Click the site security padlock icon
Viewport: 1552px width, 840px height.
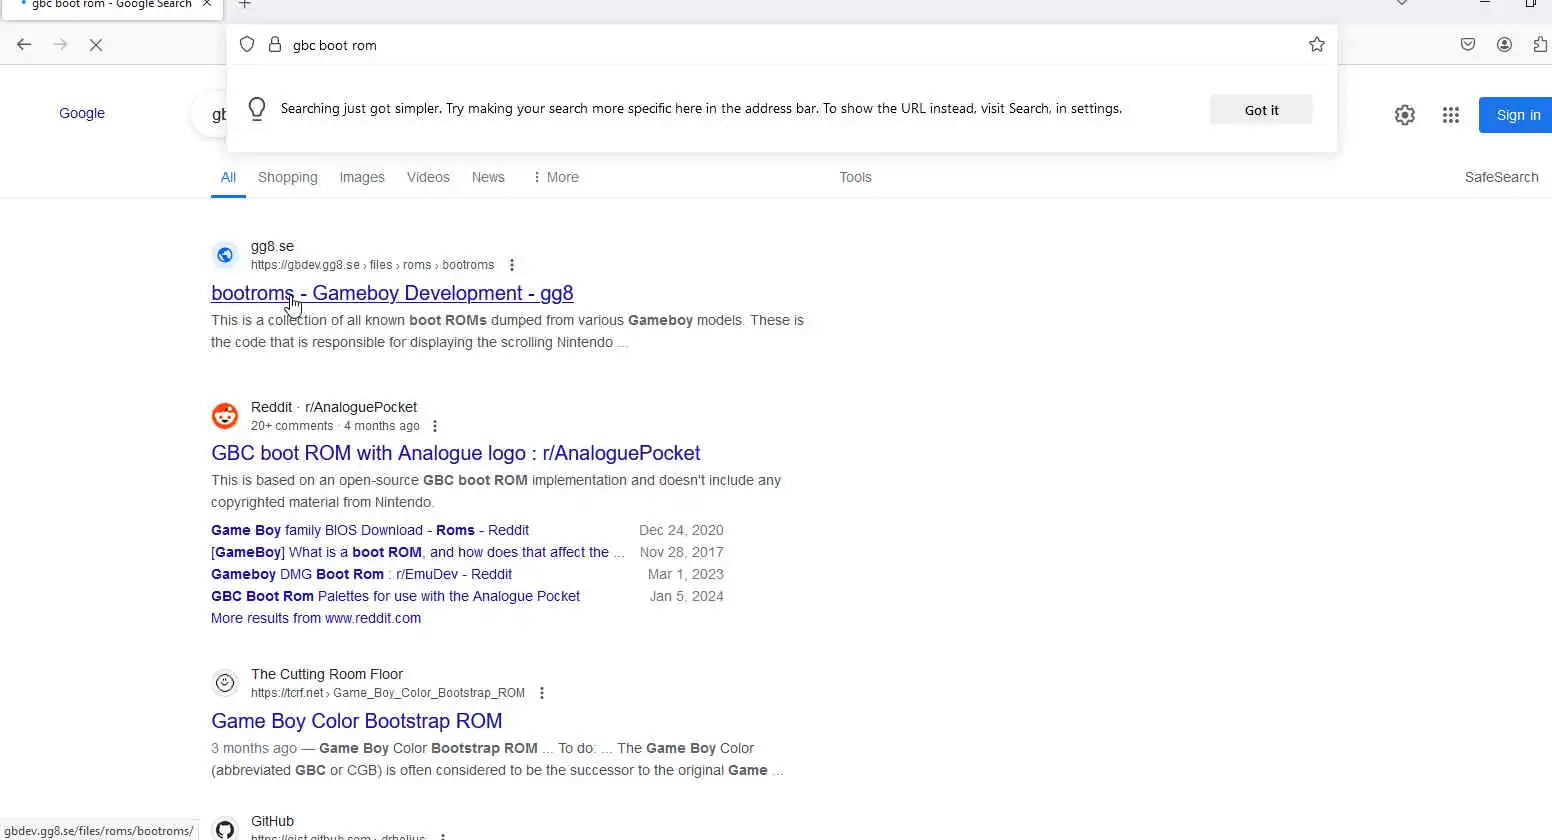[275, 44]
